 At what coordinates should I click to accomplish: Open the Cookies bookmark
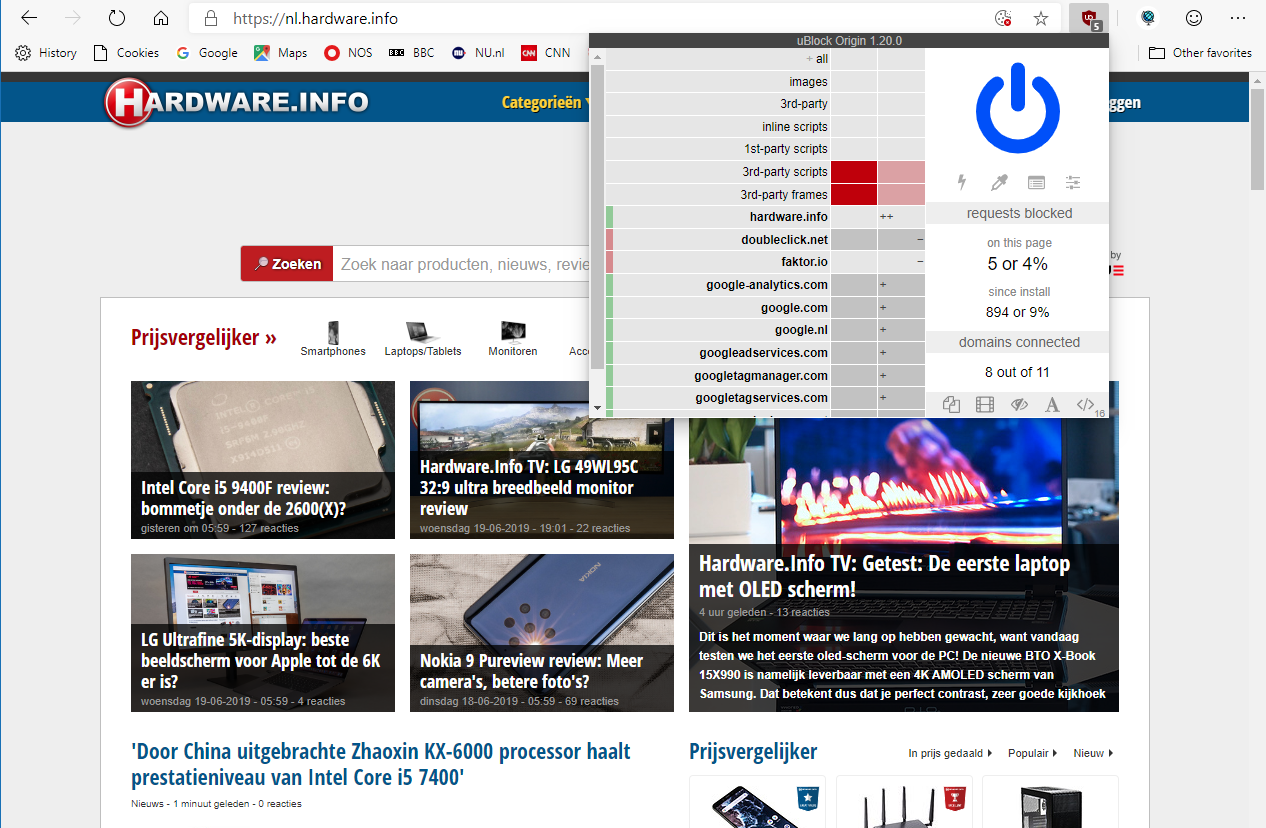tap(126, 53)
